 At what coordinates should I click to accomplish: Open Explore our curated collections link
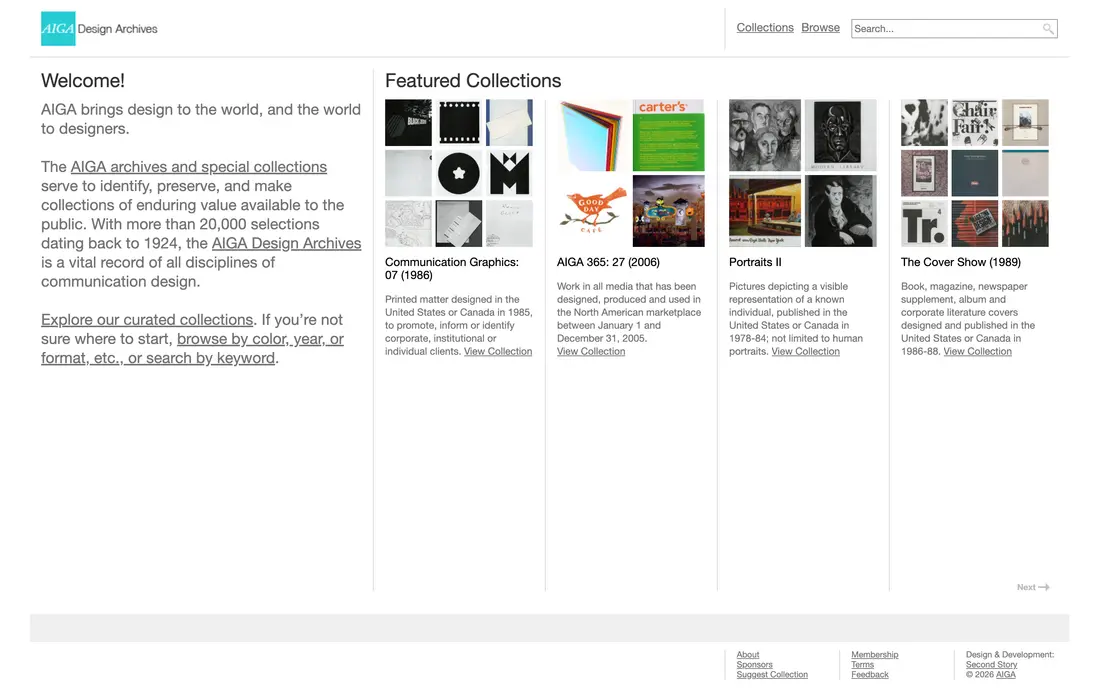click(x=147, y=320)
